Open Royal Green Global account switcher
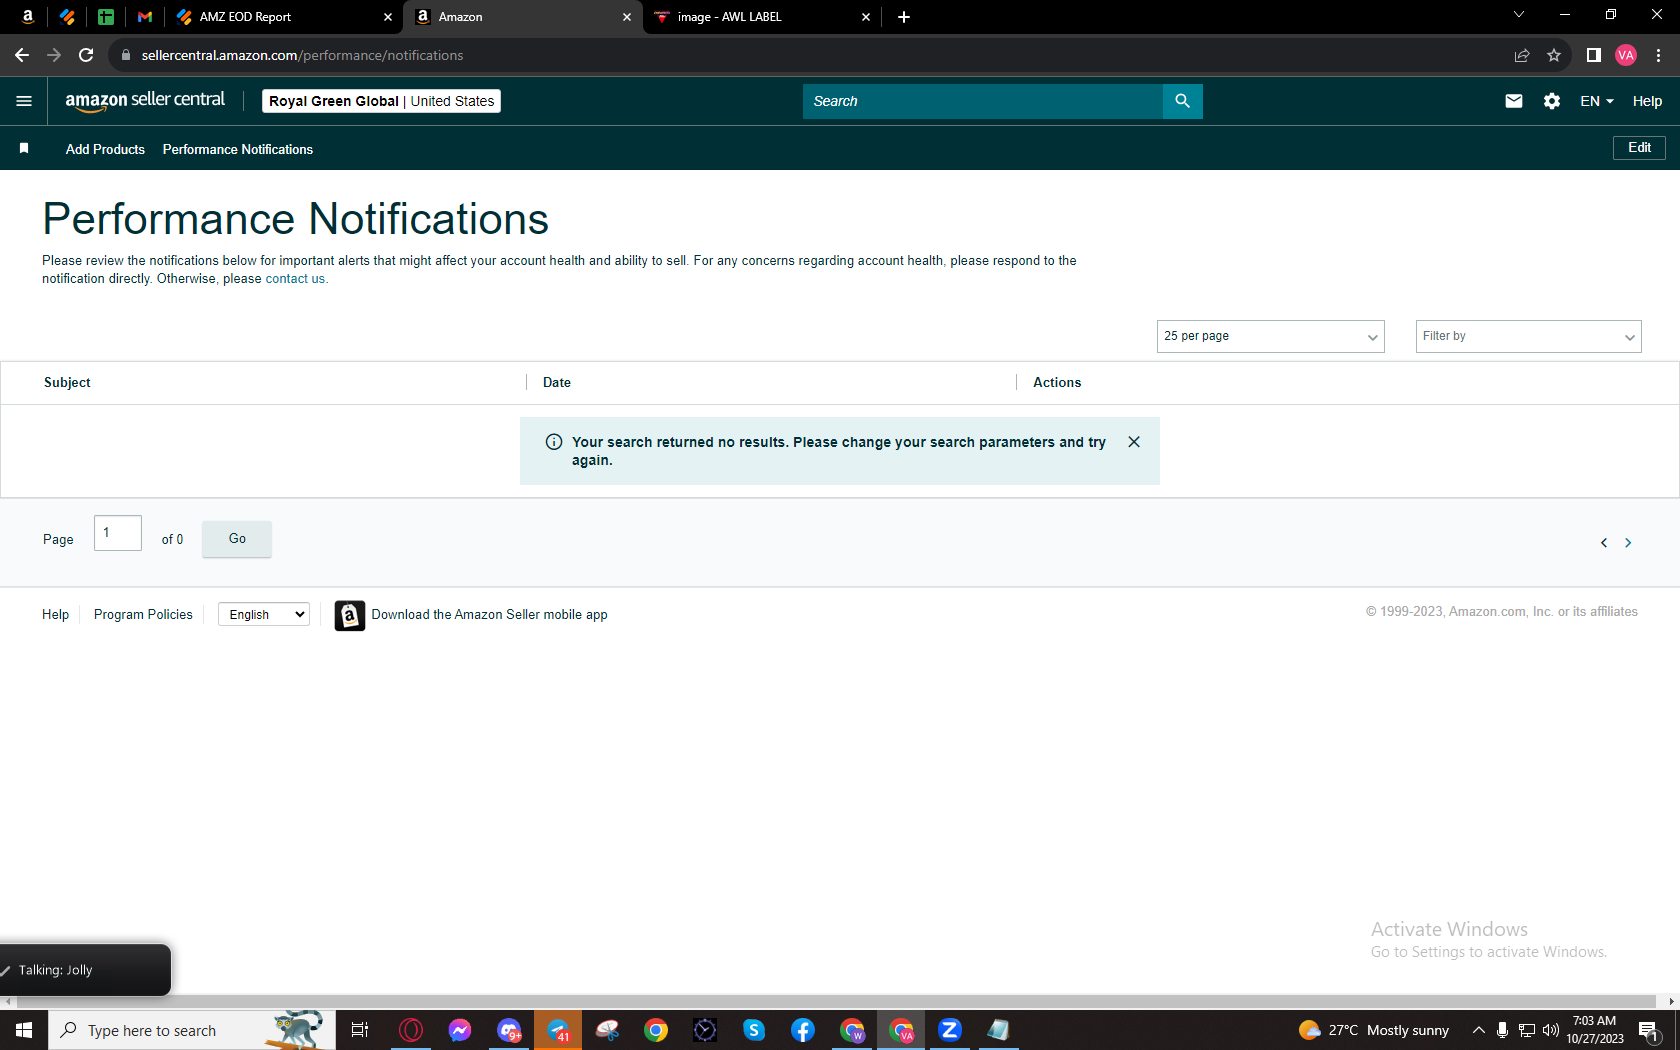The image size is (1680, 1050). (x=381, y=101)
